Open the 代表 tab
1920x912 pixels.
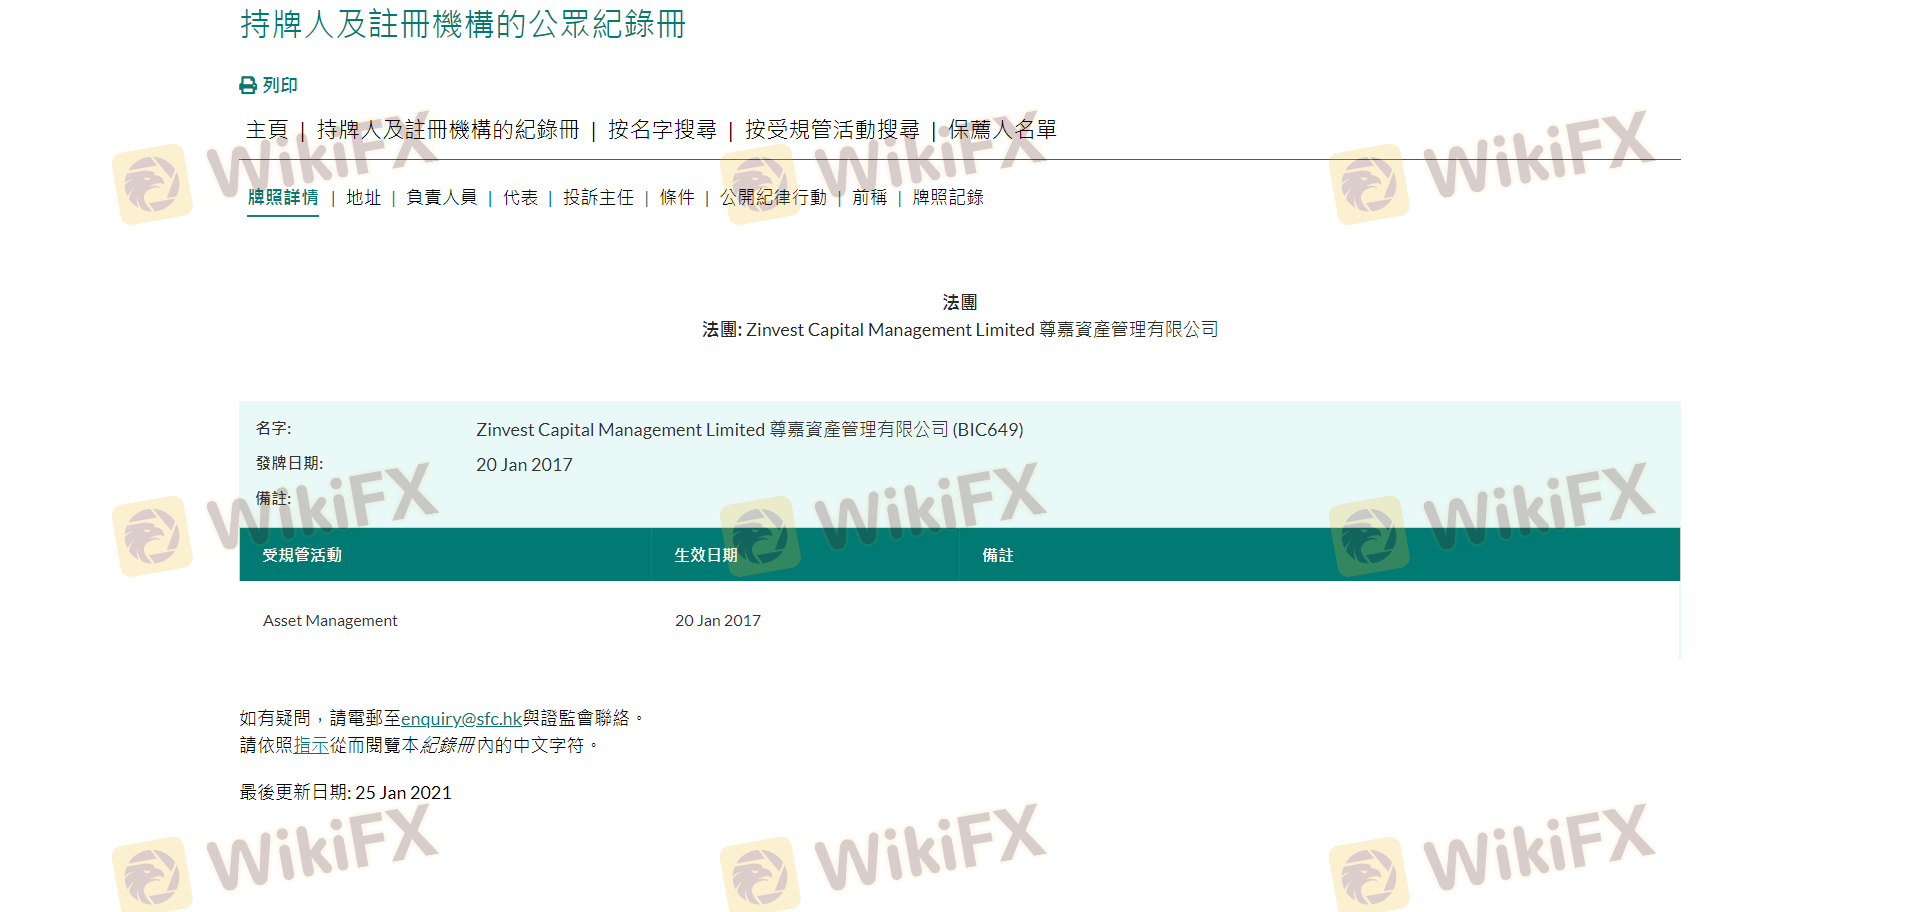click(520, 198)
